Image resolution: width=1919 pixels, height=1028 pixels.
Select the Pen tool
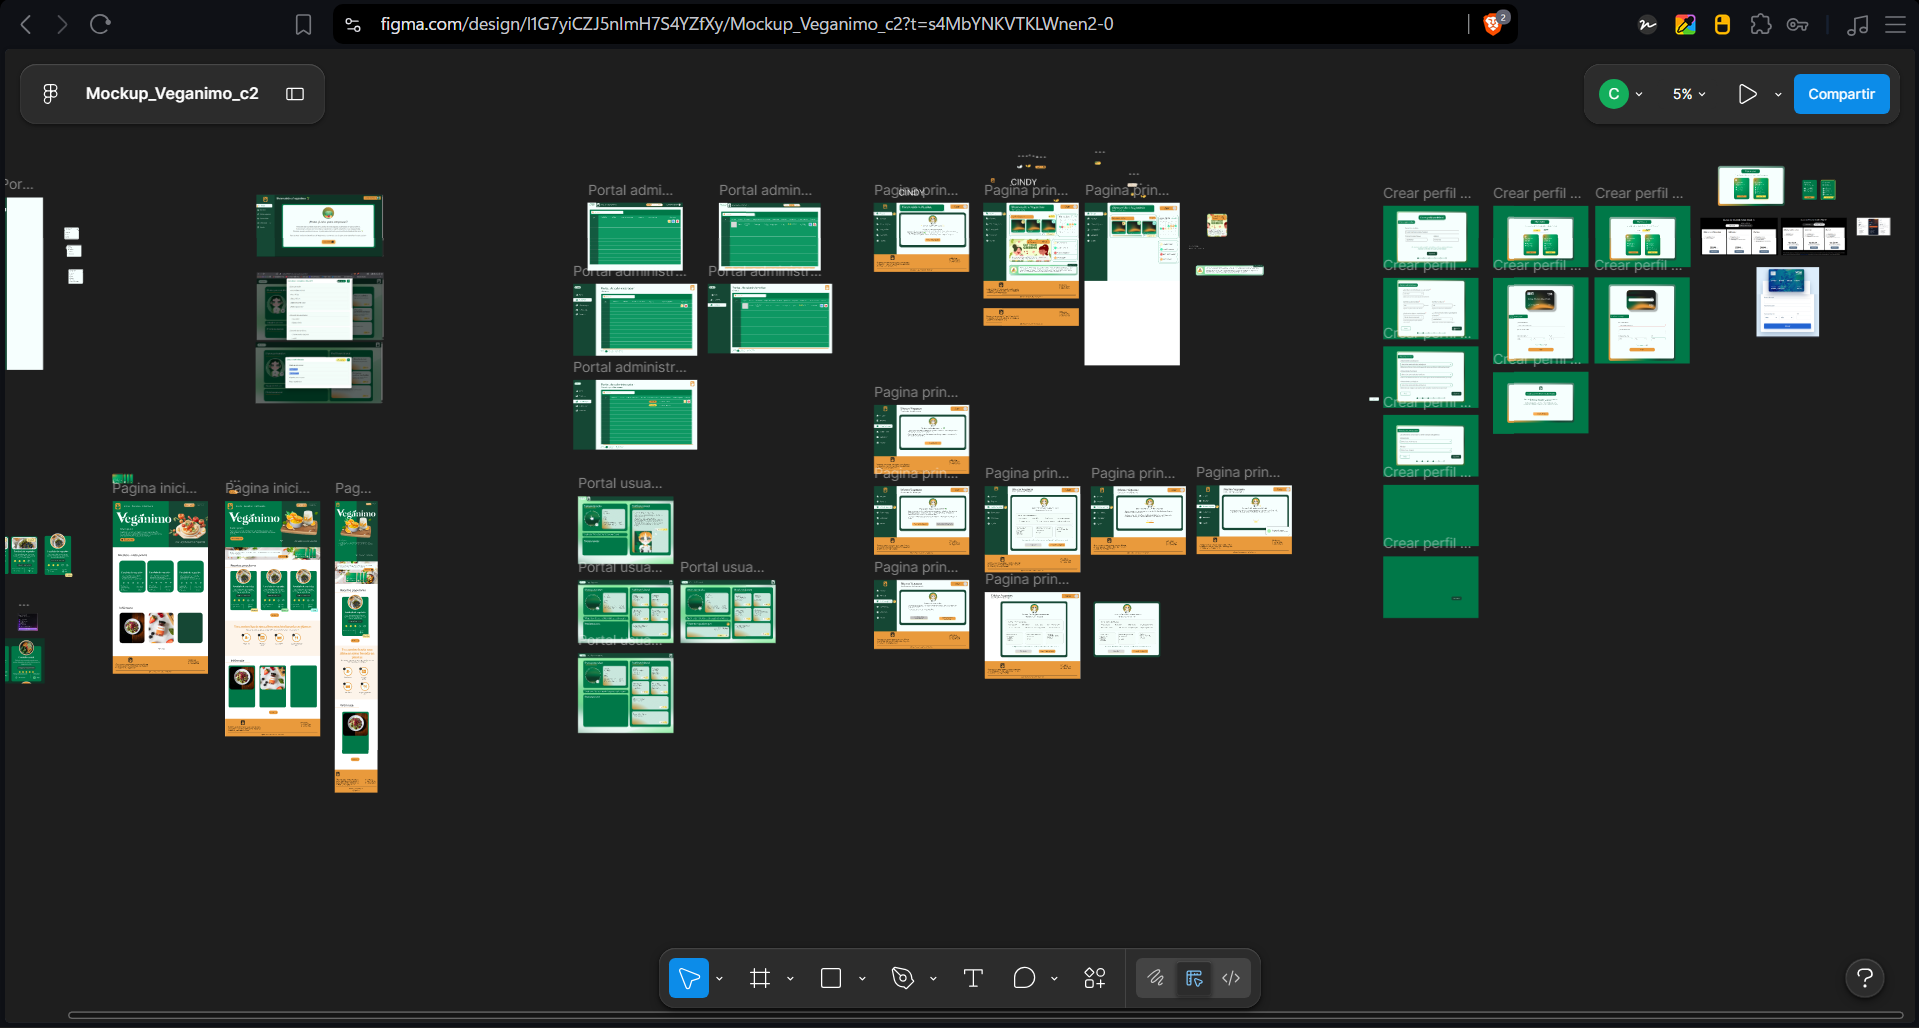click(x=903, y=978)
